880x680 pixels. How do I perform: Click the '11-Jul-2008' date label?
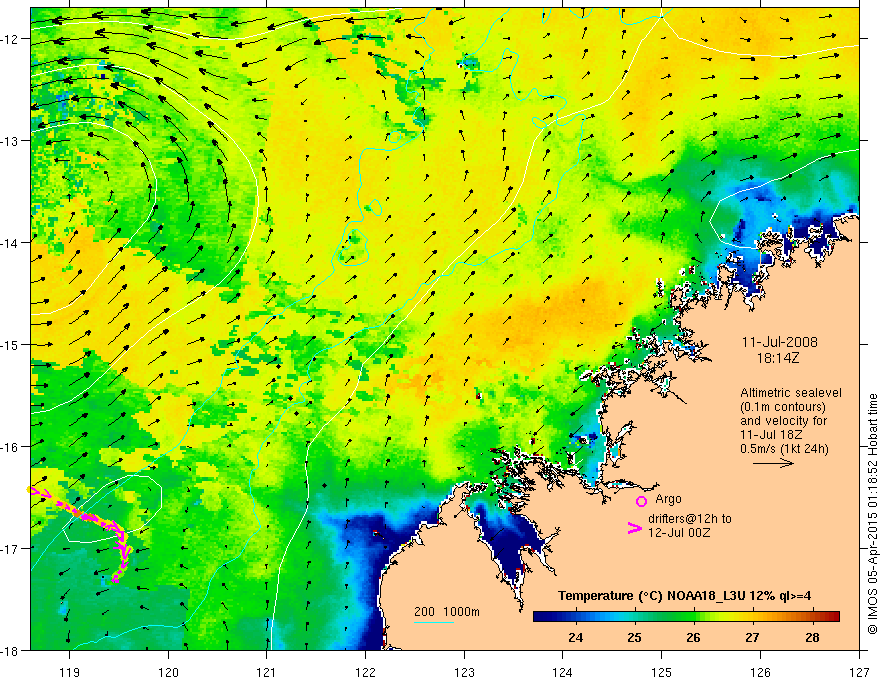coord(780,342)
